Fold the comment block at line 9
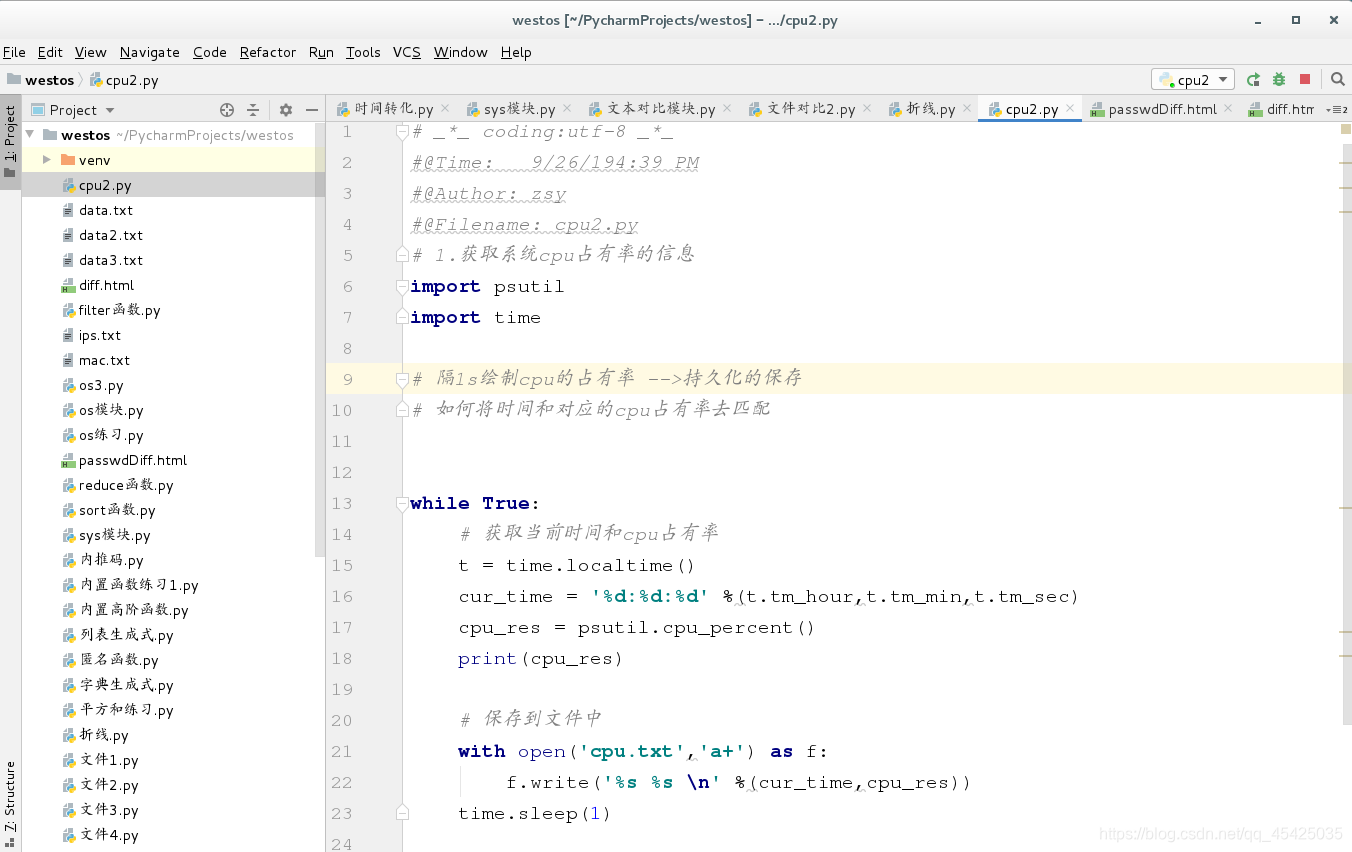Image resolution: width=1352 pixels, height=852 pixels. click(402, 379)
